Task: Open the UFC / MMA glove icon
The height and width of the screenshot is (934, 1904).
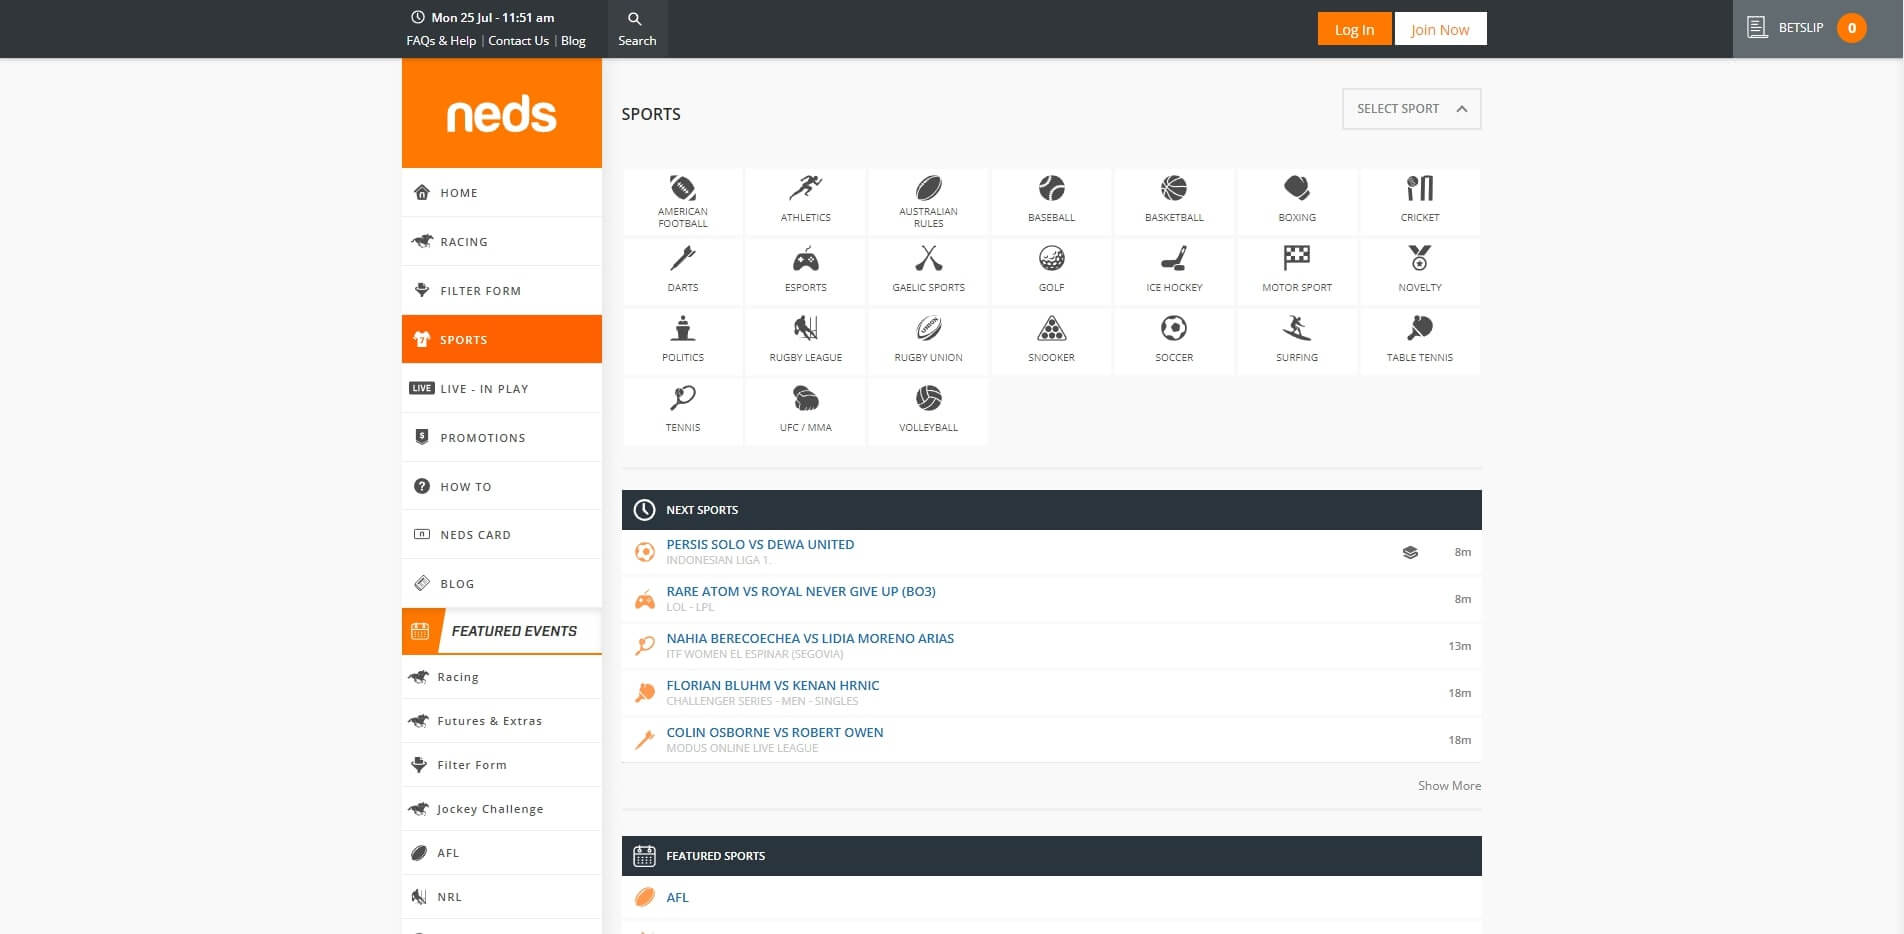Action: coord(805,399)
